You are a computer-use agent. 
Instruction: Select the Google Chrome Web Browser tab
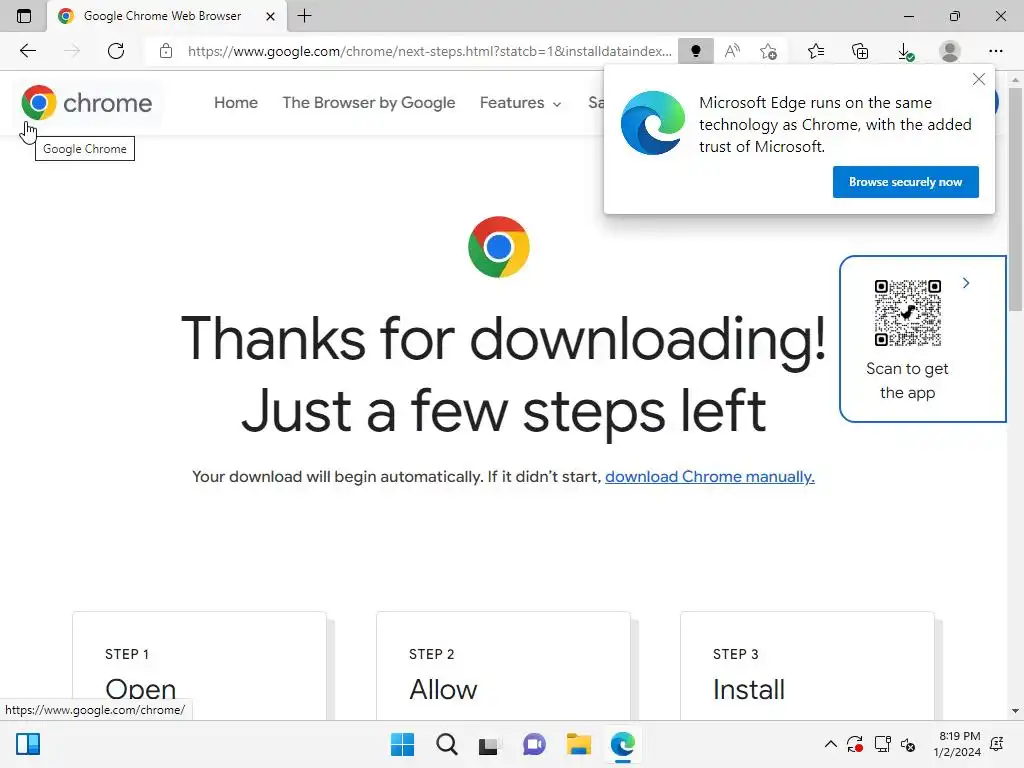click(162, 16)
